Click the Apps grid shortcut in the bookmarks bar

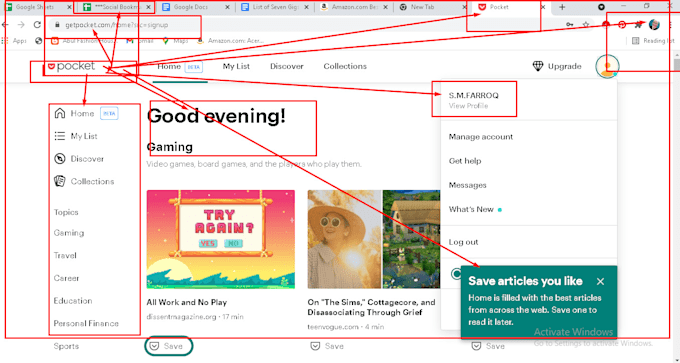pyautogui.click(x=15, y=41)
